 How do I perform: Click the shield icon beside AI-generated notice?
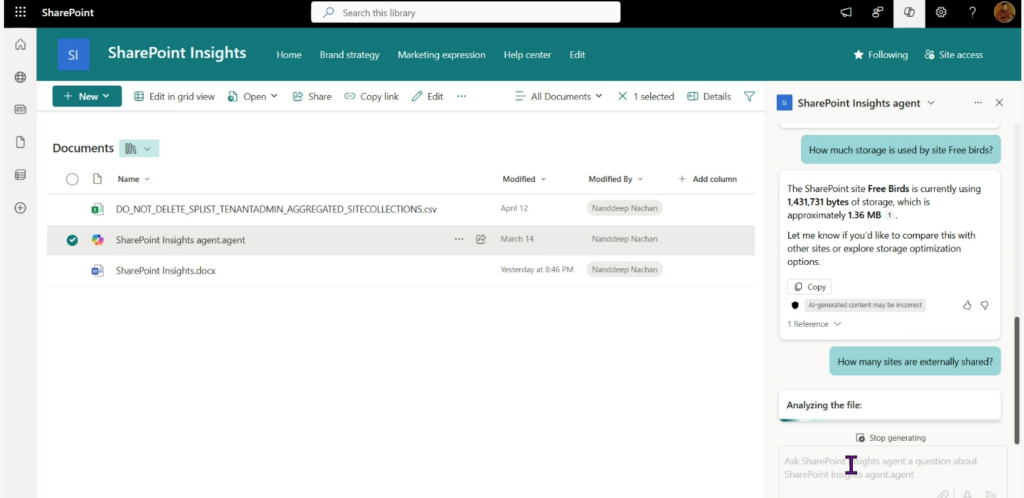[795, 305]
